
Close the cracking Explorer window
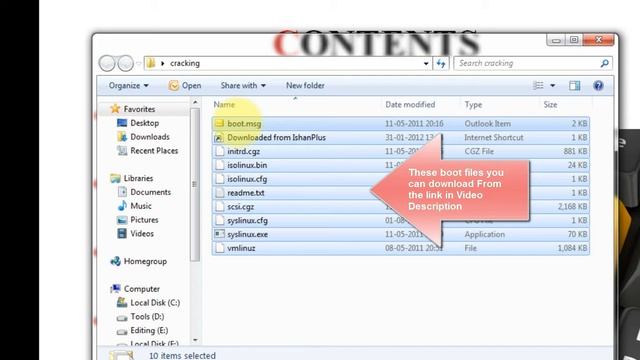[x=598, y=40]
